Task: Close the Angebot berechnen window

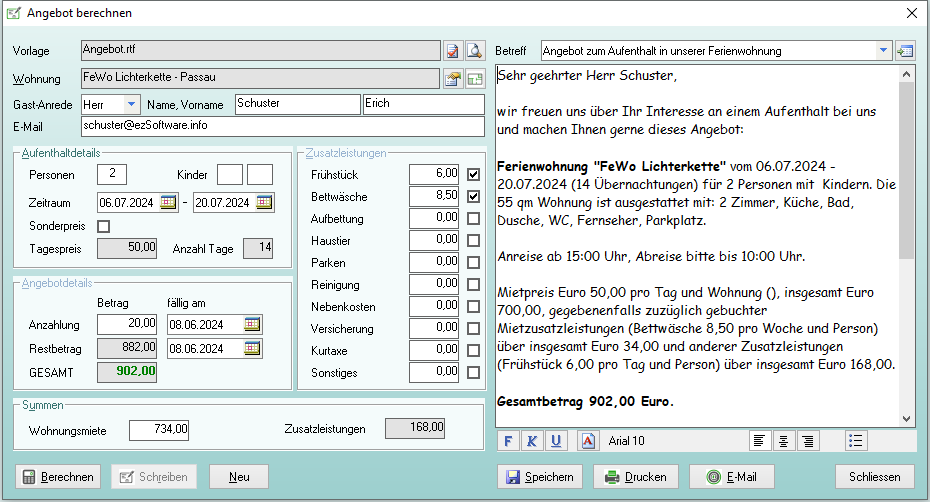Action: [x=912, y=13]
